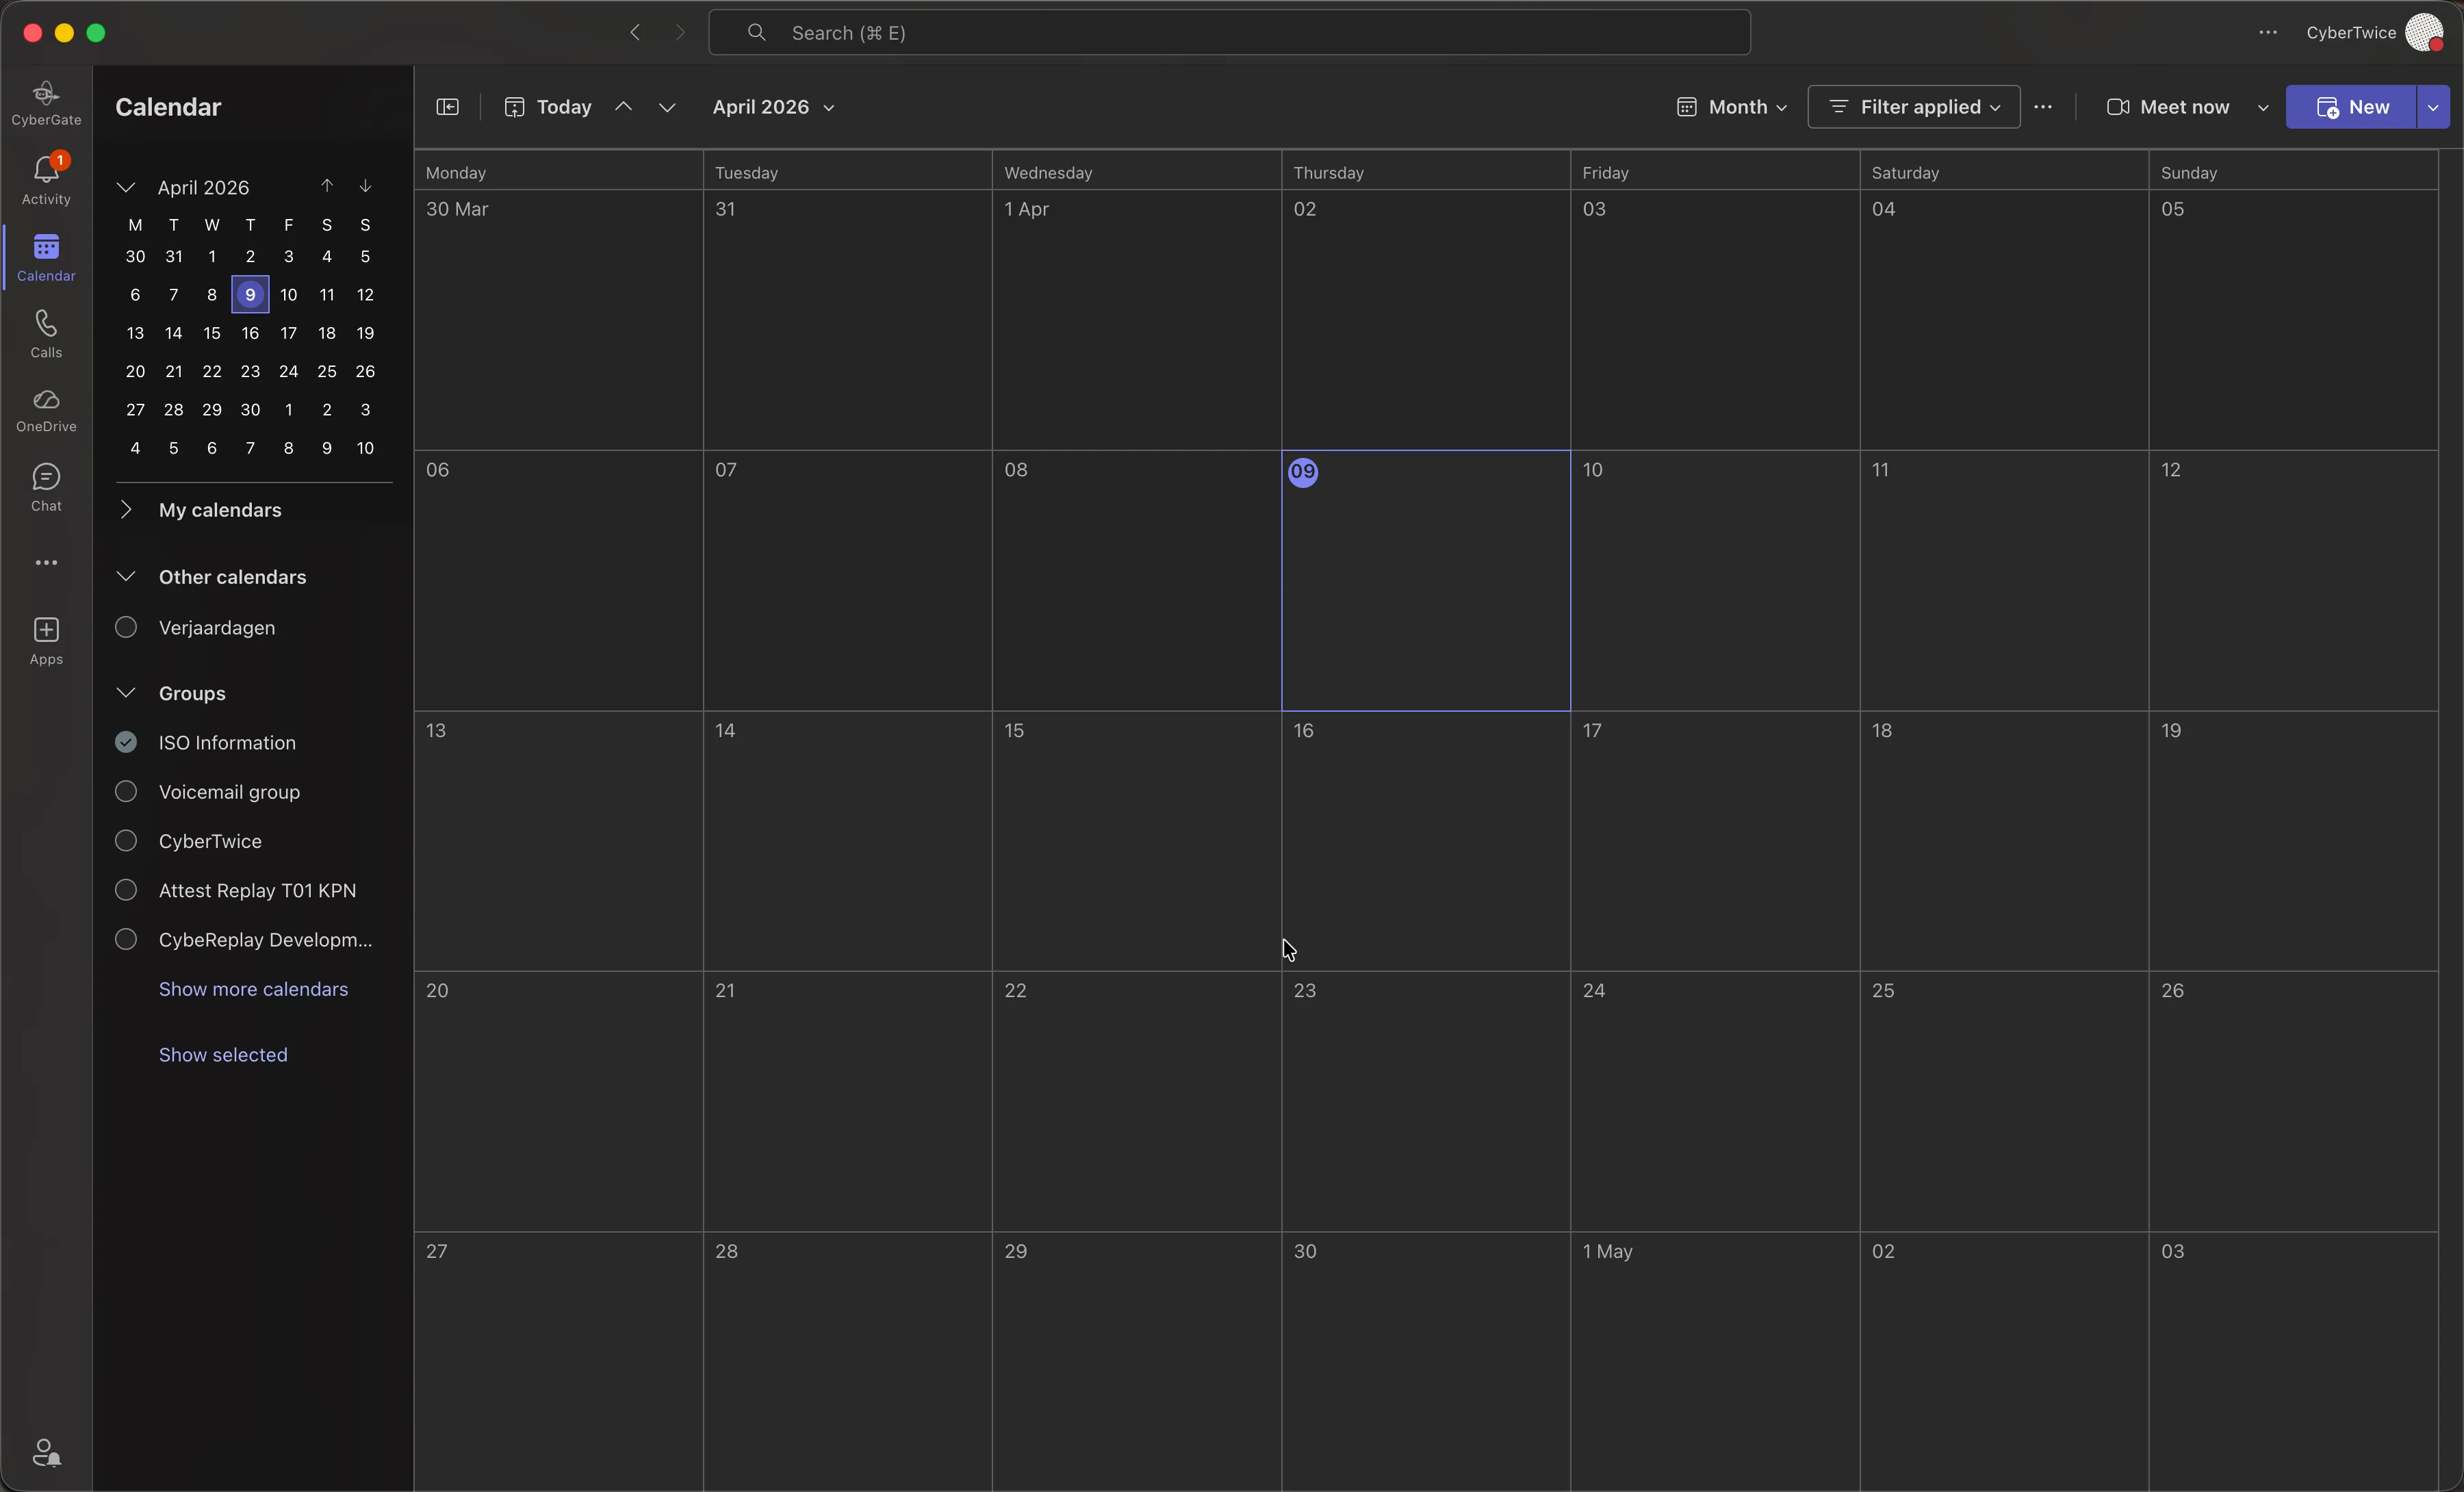Expand the My calendars section

126,510
